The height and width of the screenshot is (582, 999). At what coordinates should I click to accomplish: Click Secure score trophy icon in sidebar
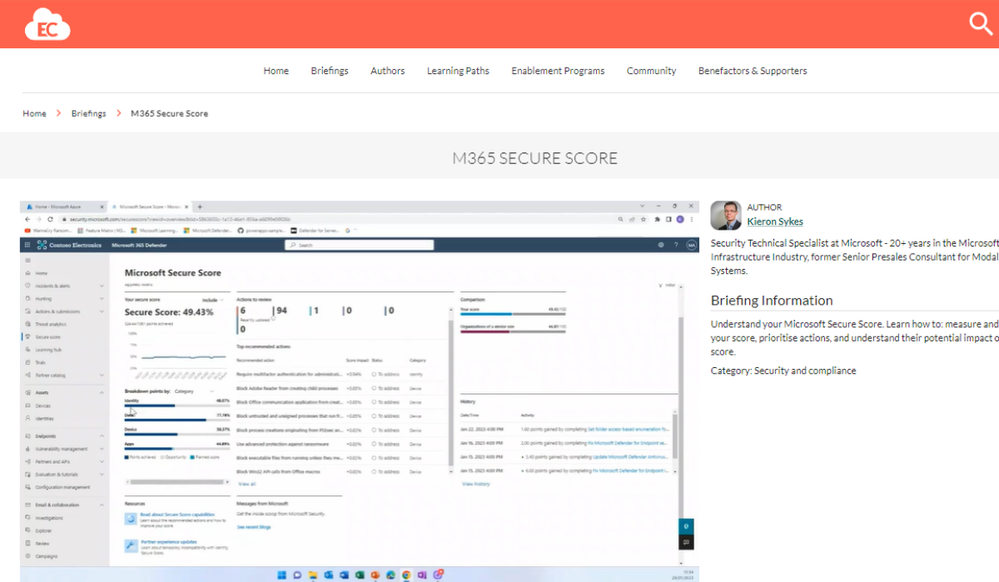[x=27, y=337]
